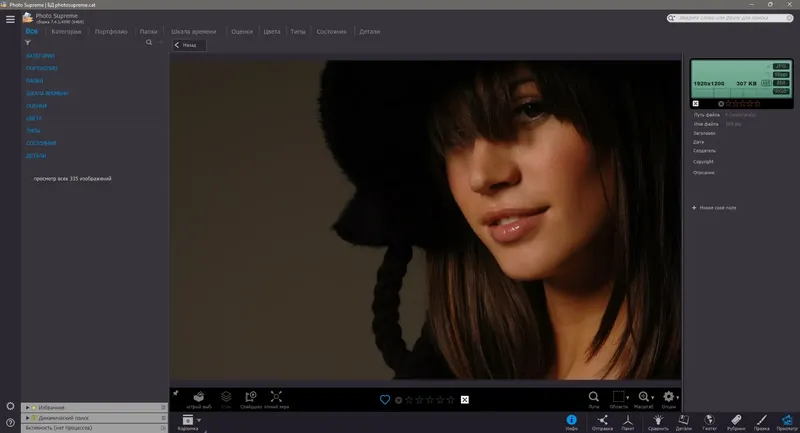Open the Правка edit brush icon
This screenshot has height=433, width=800.
(x=761, y=422)
